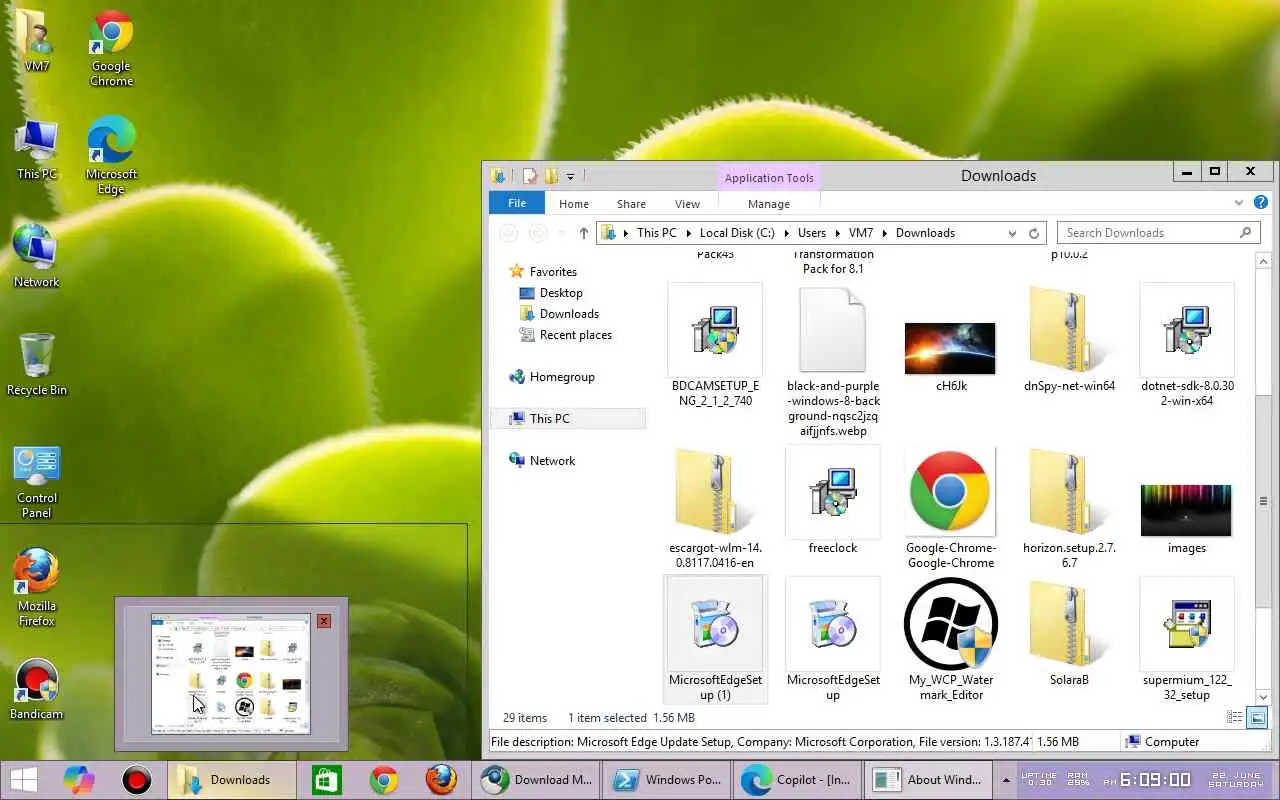Open the Store taskbar icon
This screenshot has width=1280, height=800.
(327, 780)
